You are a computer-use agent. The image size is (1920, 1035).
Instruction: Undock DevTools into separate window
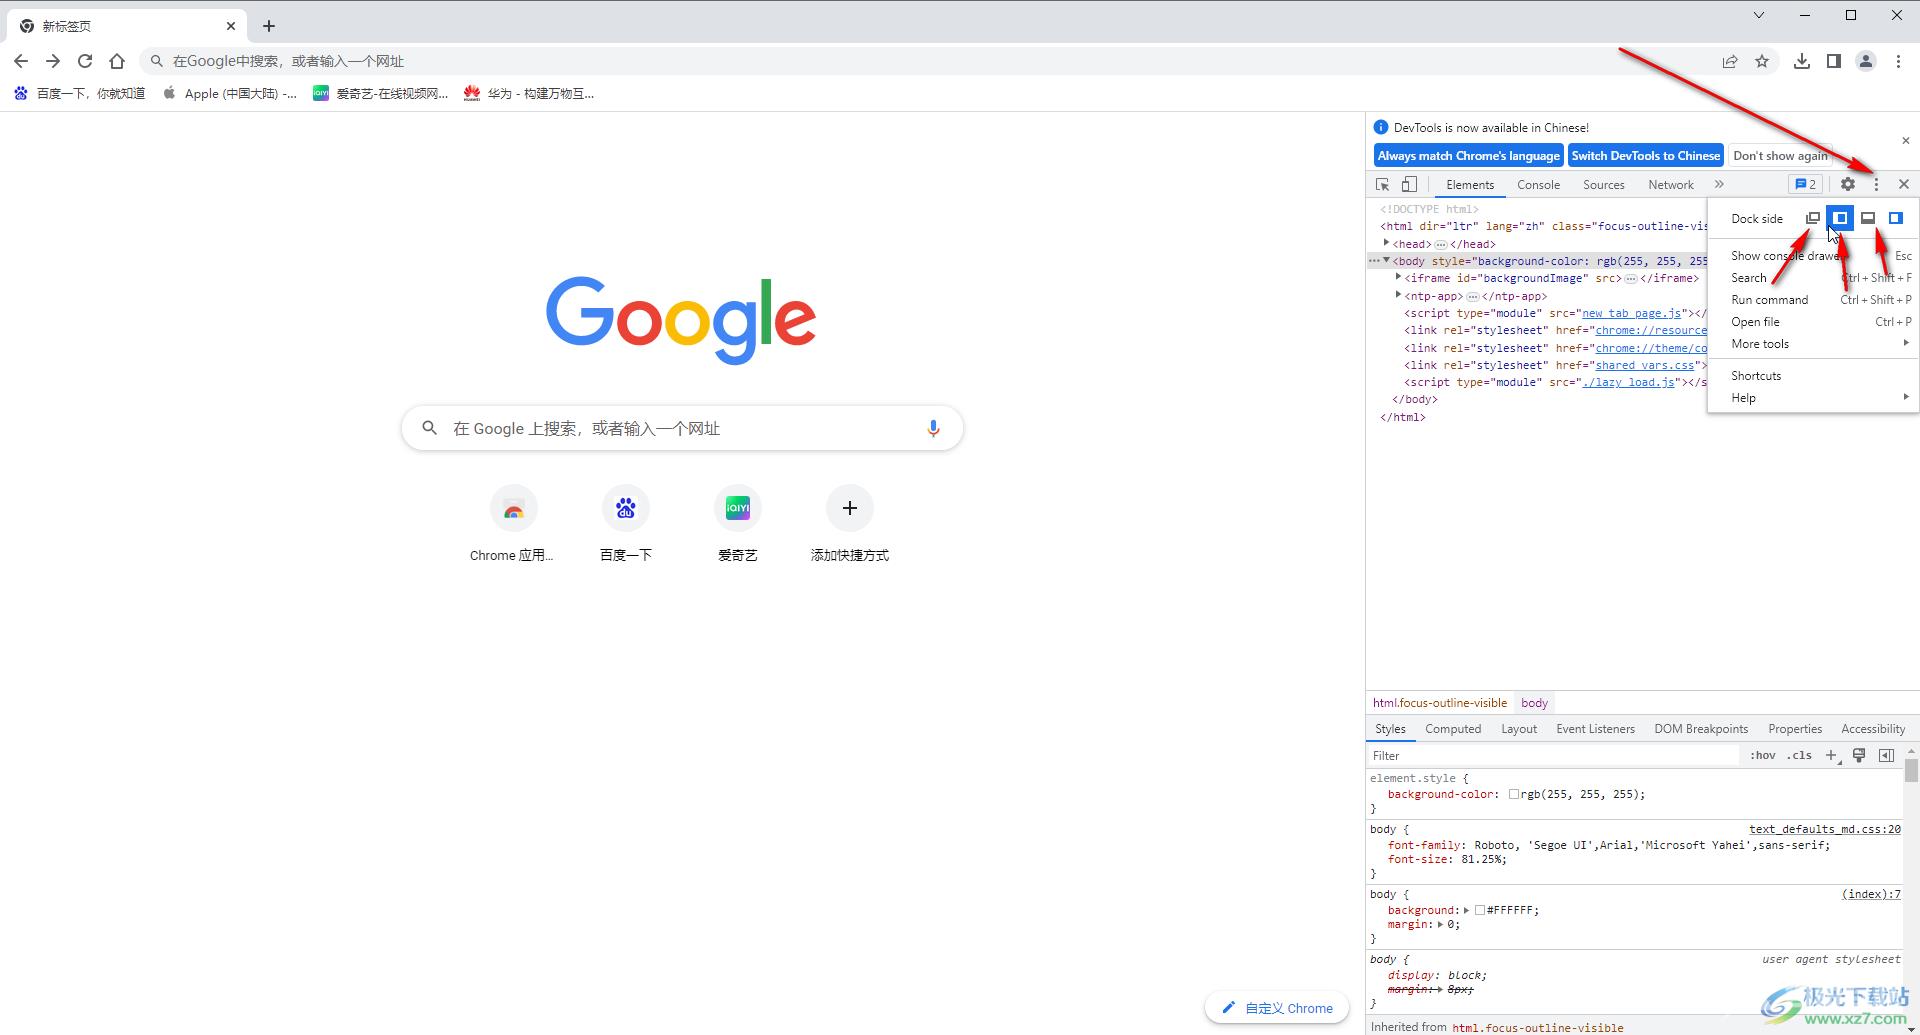(1812, 218)
